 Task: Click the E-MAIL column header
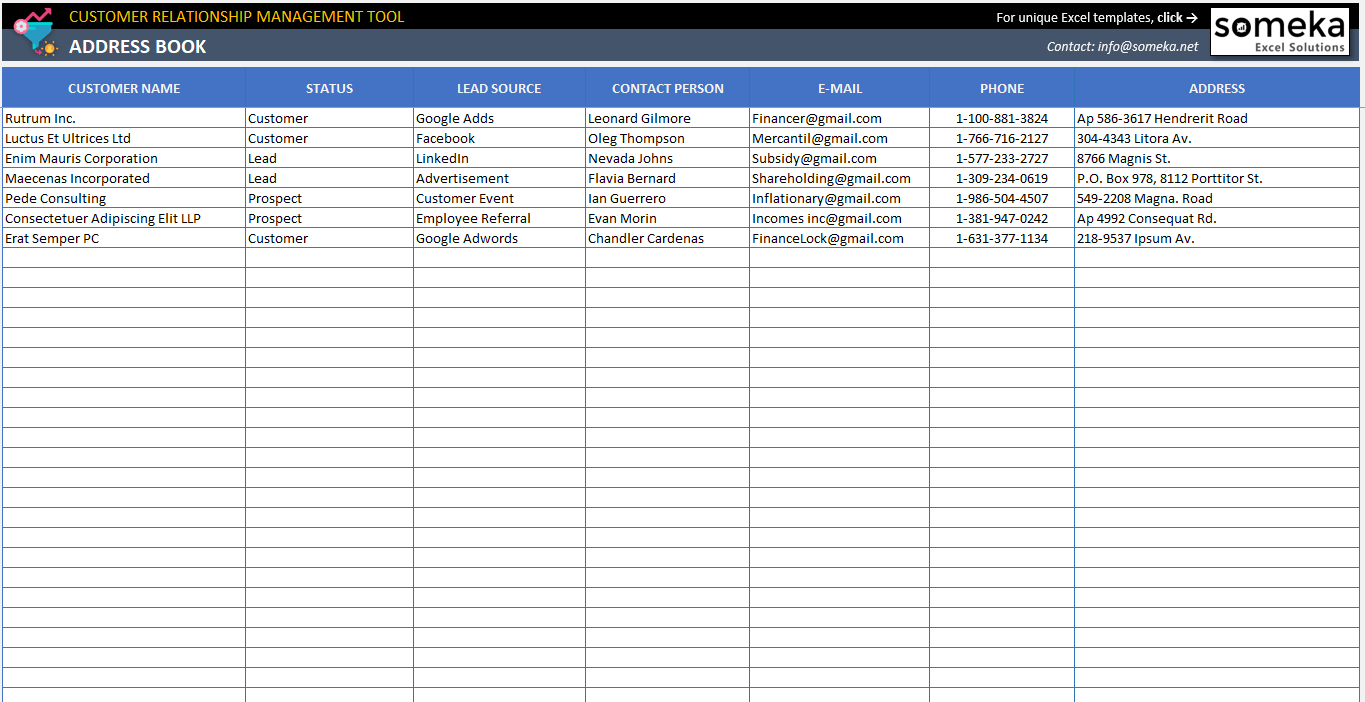[x=839, y=88]
